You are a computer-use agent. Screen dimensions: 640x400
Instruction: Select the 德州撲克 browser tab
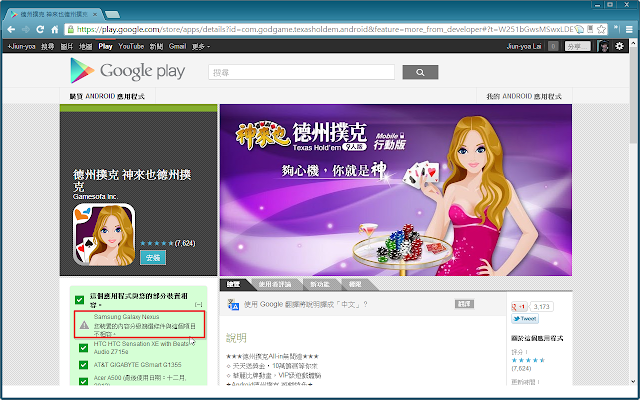[54, 14]
